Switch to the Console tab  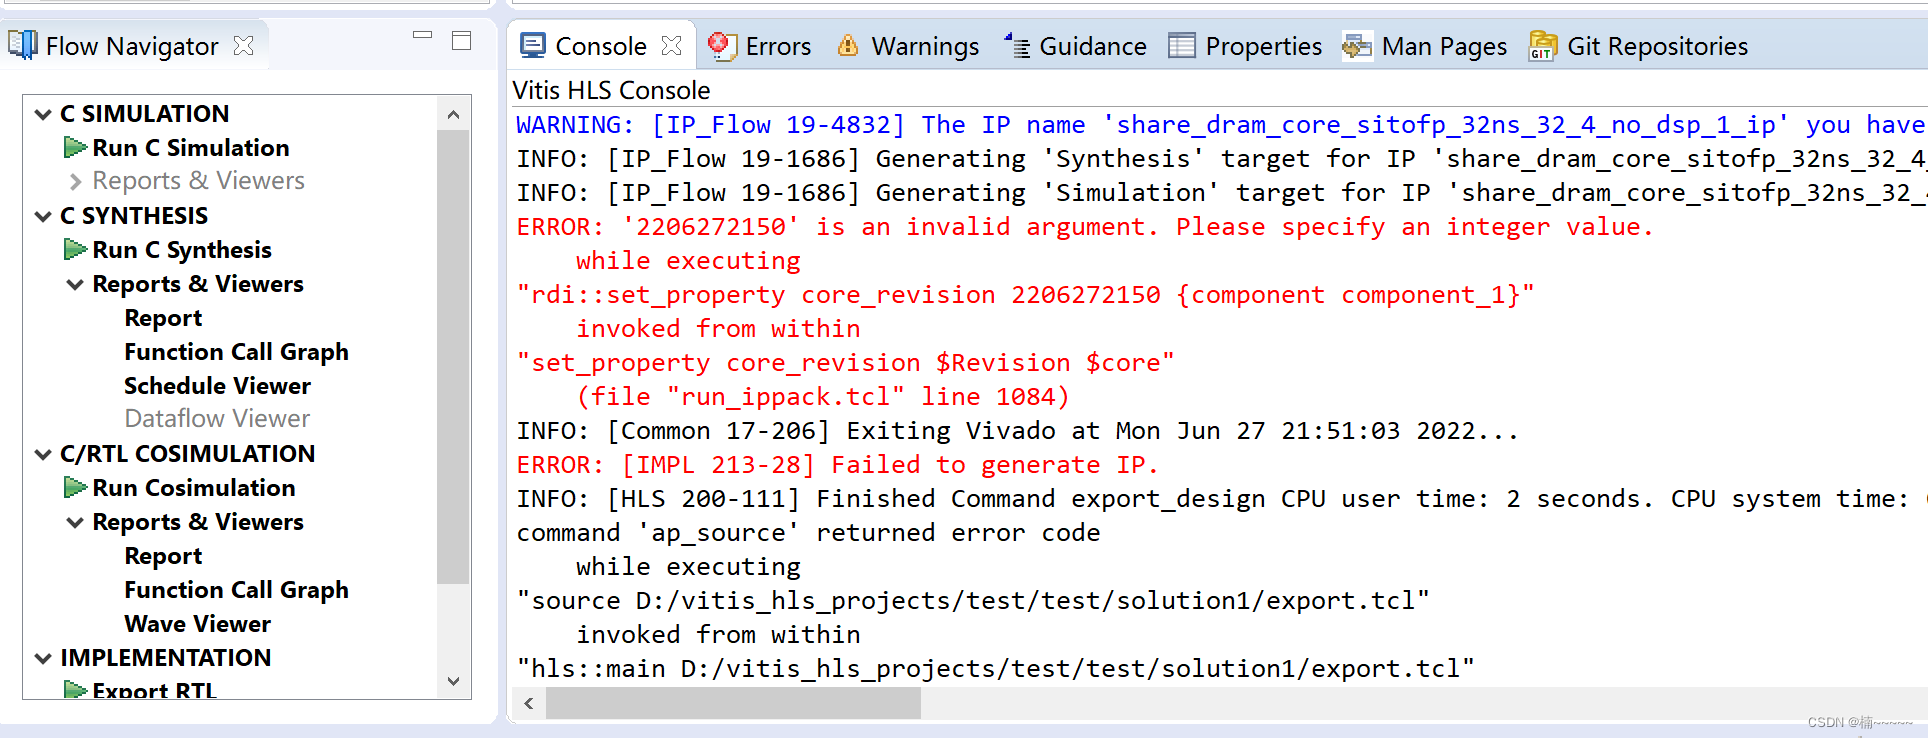tap(600, 46)
